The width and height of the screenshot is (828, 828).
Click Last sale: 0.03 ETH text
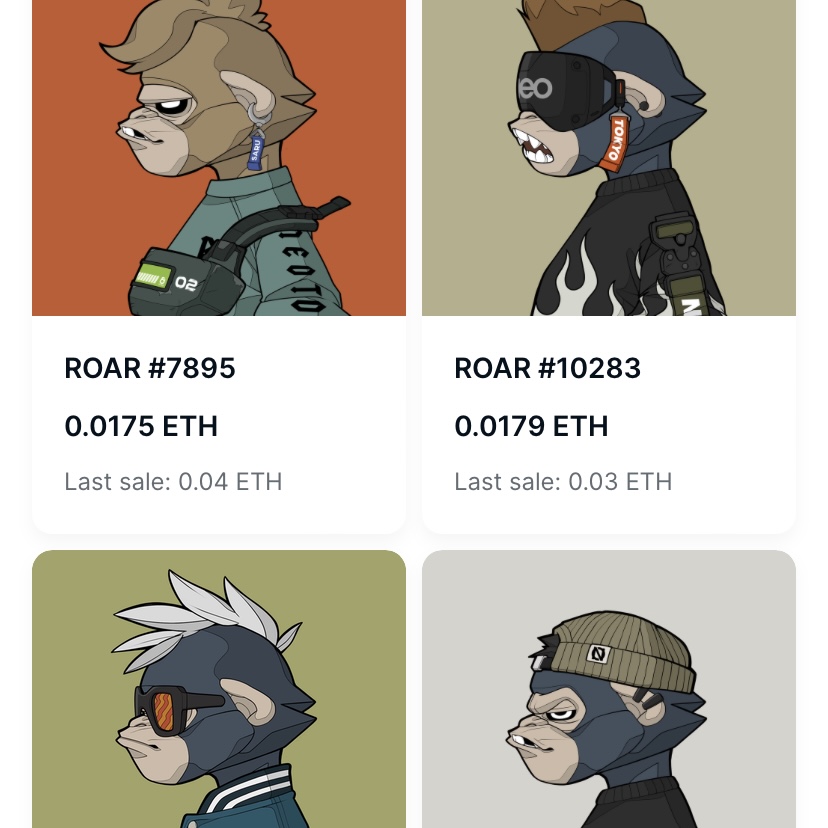coord(563,482)
